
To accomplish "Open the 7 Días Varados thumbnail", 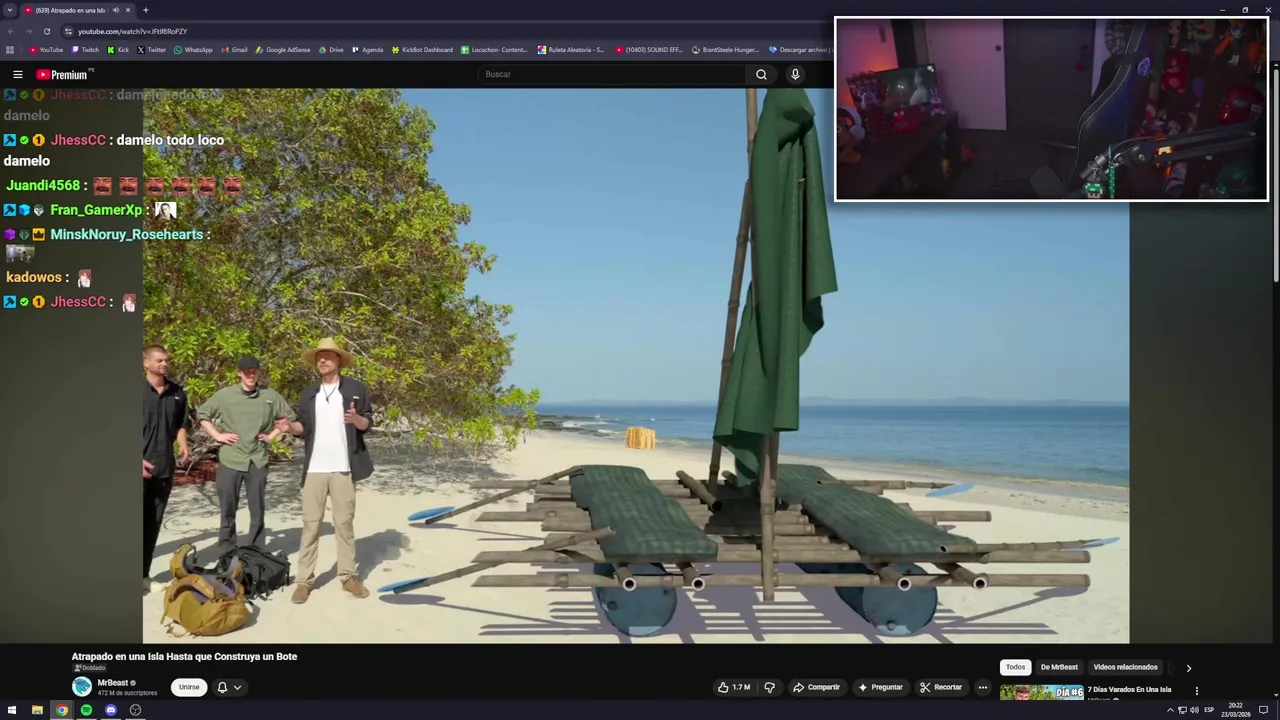I will [x=1041, y=693].
